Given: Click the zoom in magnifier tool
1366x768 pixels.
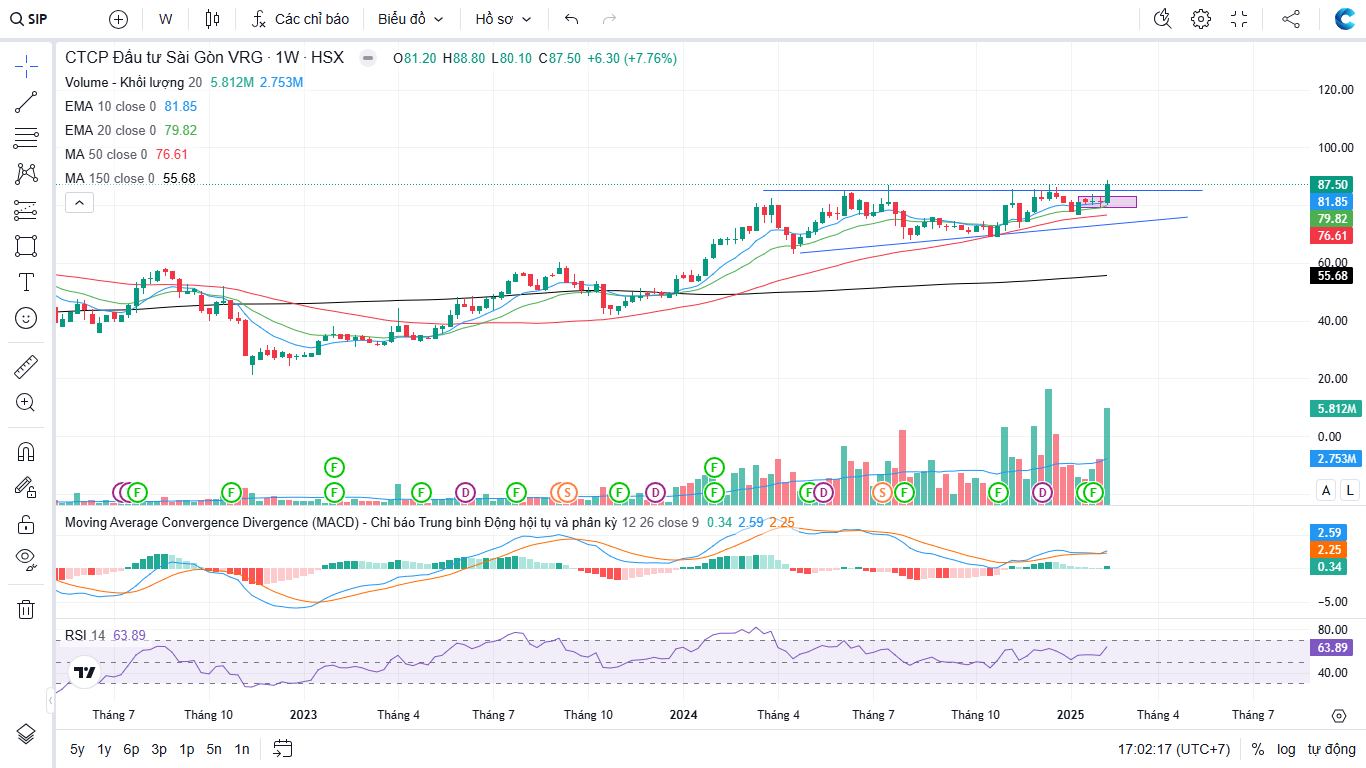Looking at the screenshot, I should point(26,403).
